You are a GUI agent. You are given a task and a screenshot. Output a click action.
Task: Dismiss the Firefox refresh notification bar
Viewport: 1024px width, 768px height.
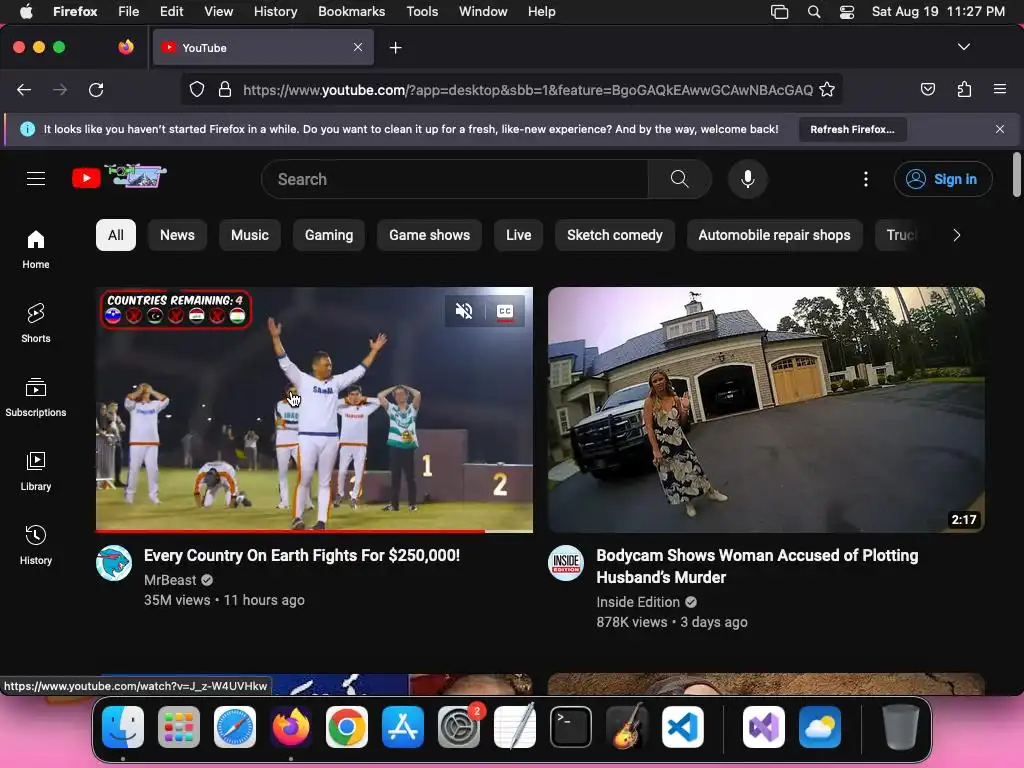999,129
